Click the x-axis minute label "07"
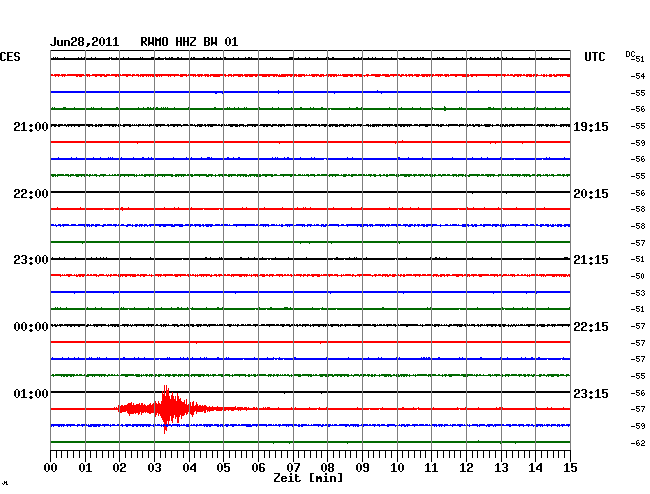This screenshot has width=650, height=494. [x=293, y=468]
